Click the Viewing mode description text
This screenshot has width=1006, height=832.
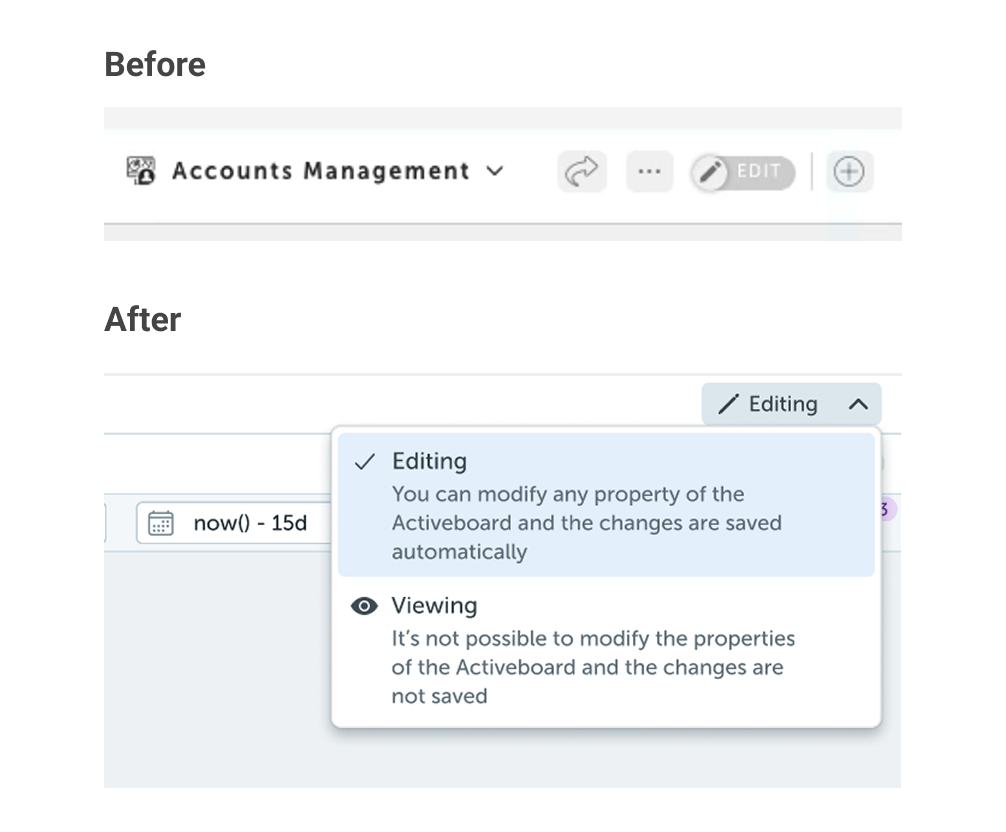(593, 667)
